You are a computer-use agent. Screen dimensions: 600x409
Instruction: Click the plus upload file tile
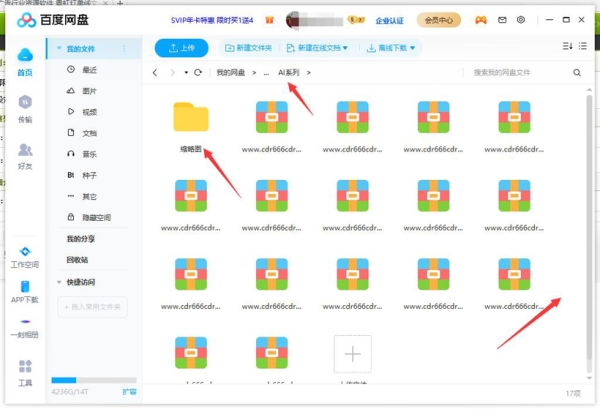click(352, 354)
